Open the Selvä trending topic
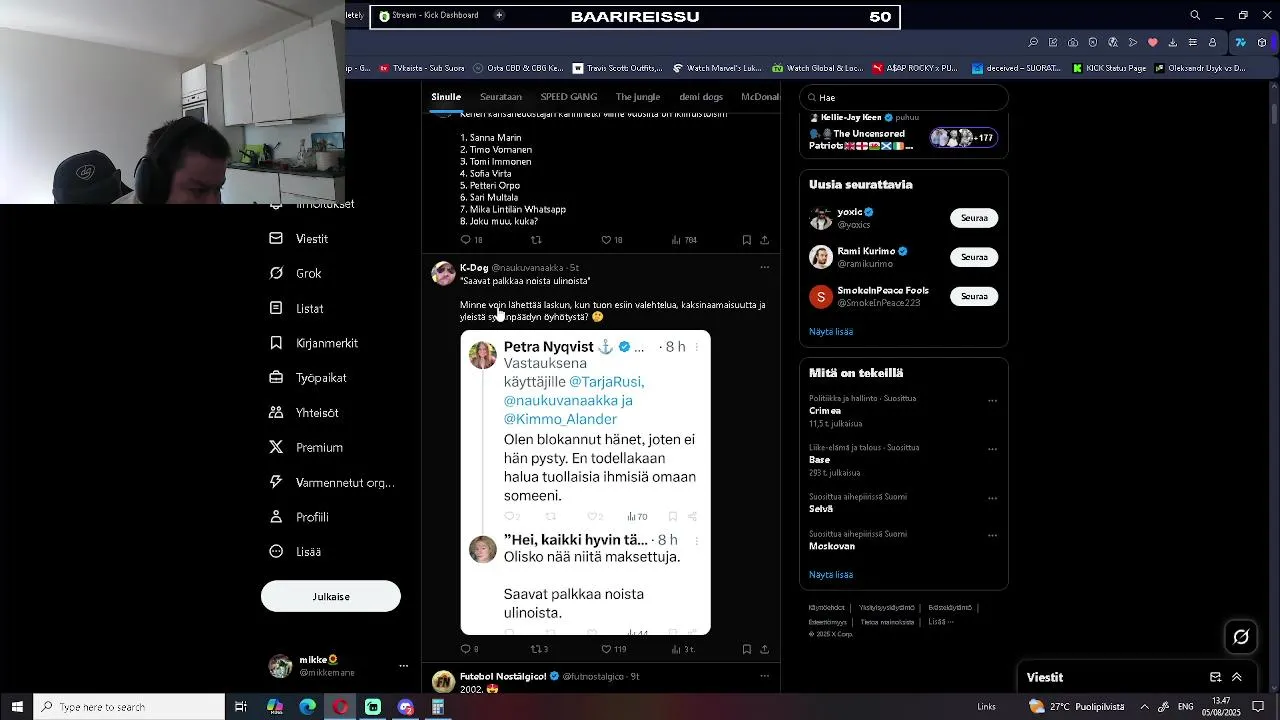Image resolution: width=1280 pixels, height=720 pixels. (x=822, y=509)
